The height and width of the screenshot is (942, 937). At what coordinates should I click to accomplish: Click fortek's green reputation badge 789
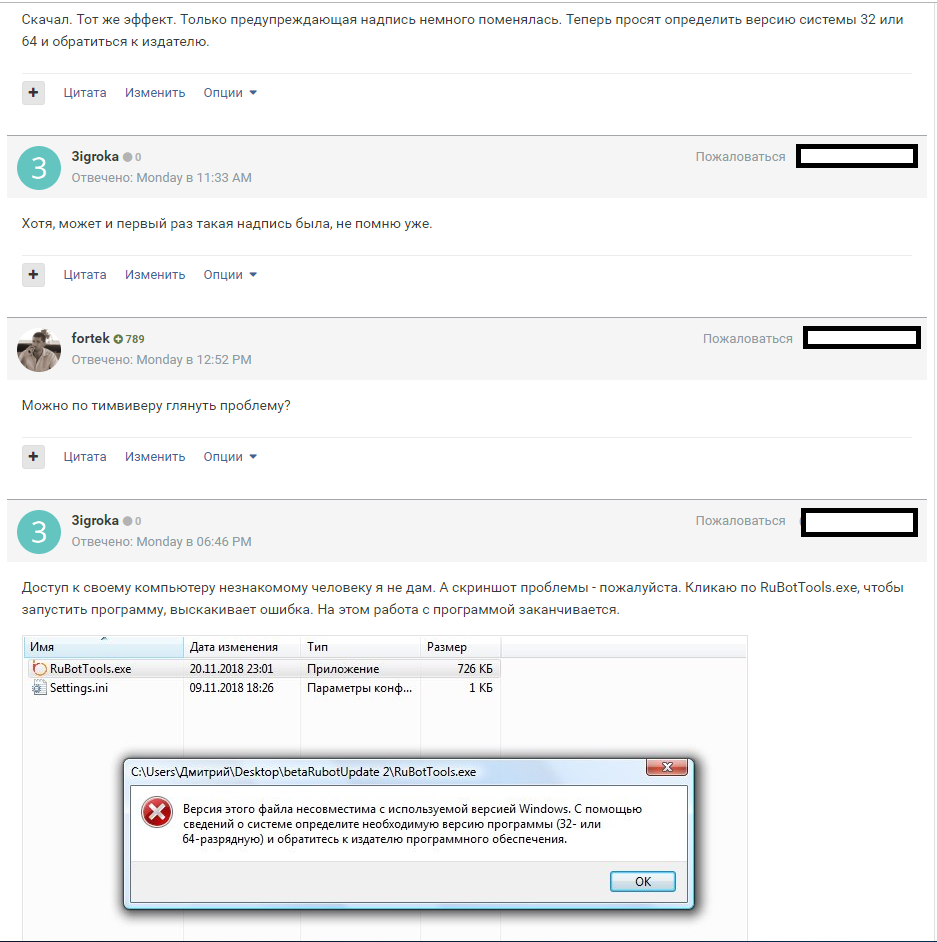(x=129, y=339)
